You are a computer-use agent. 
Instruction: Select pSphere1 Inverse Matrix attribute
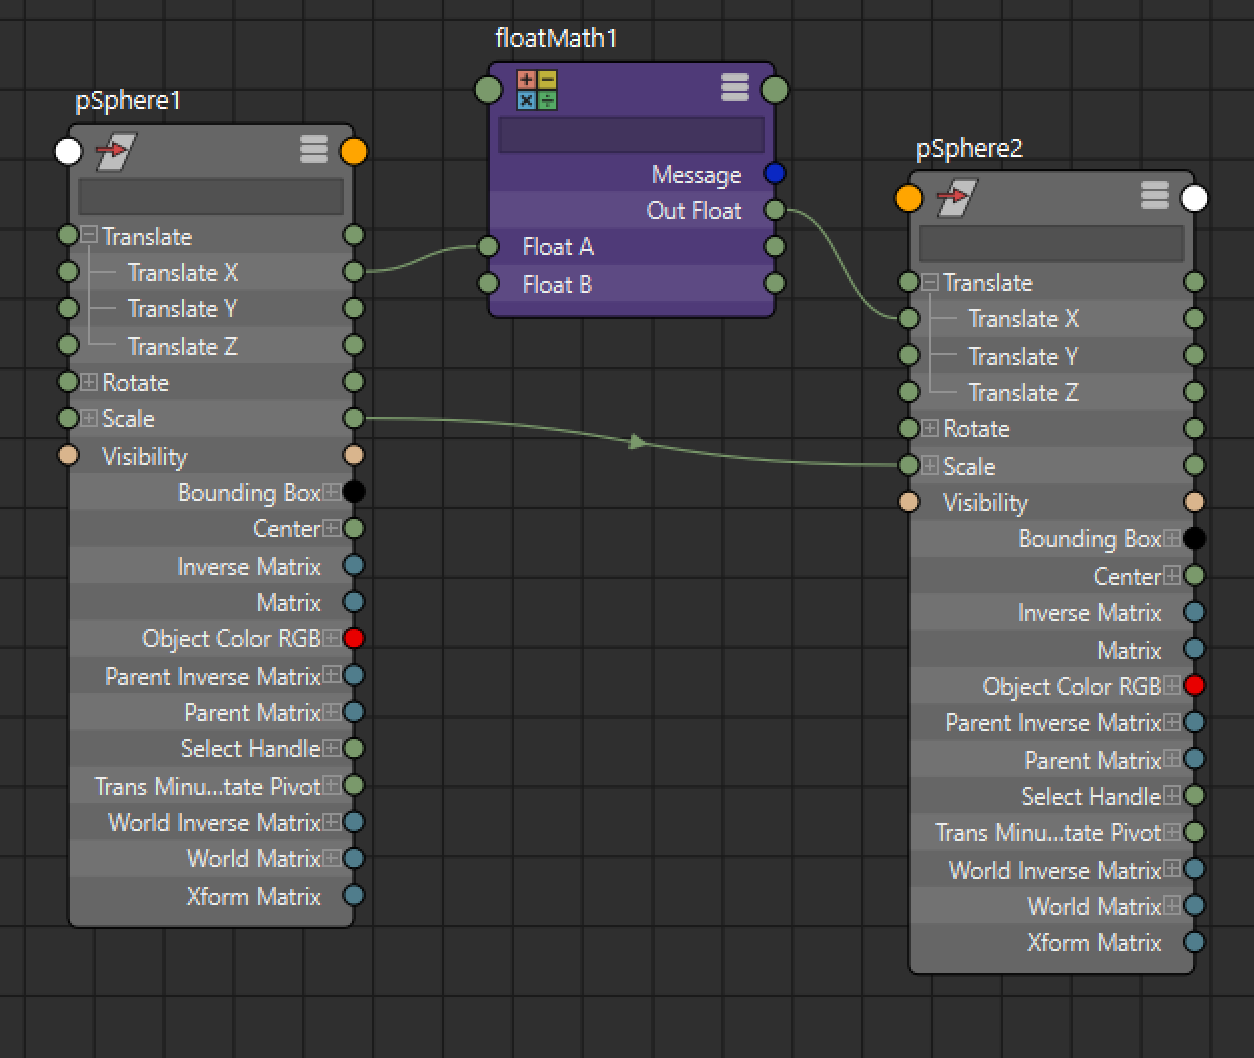[249, 566]
